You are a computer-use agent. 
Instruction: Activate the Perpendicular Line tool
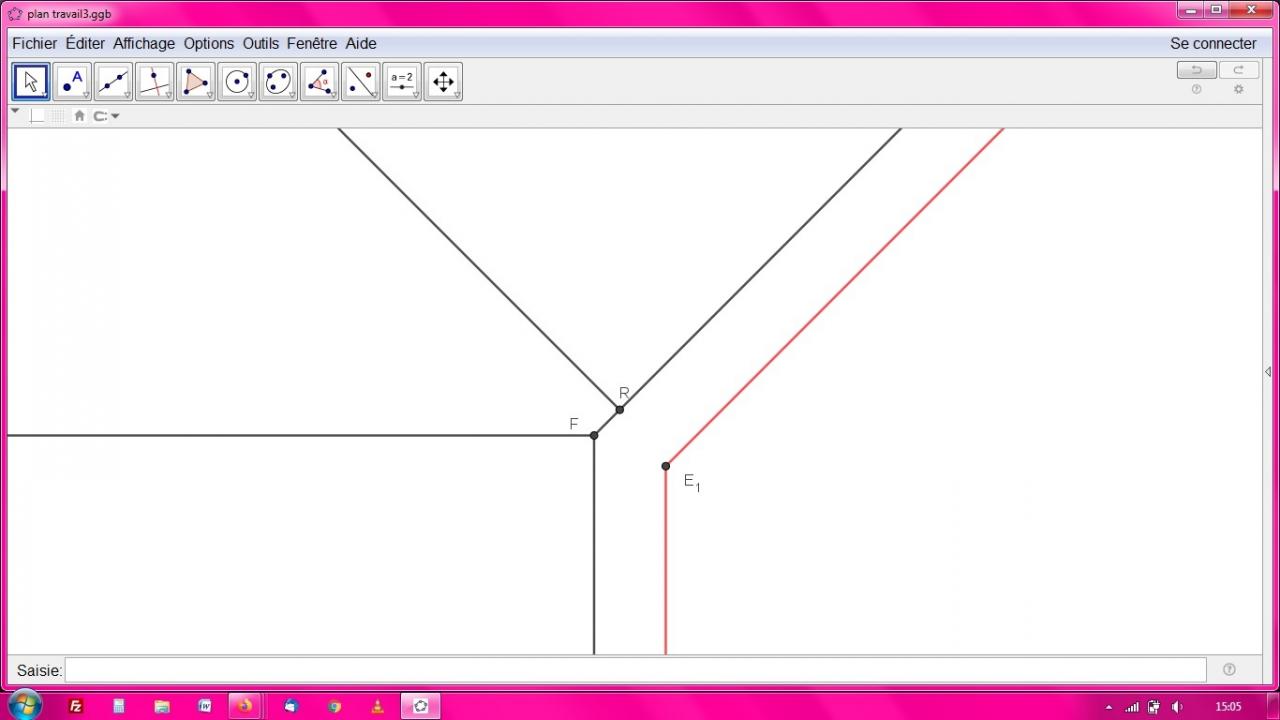[155, 82]
